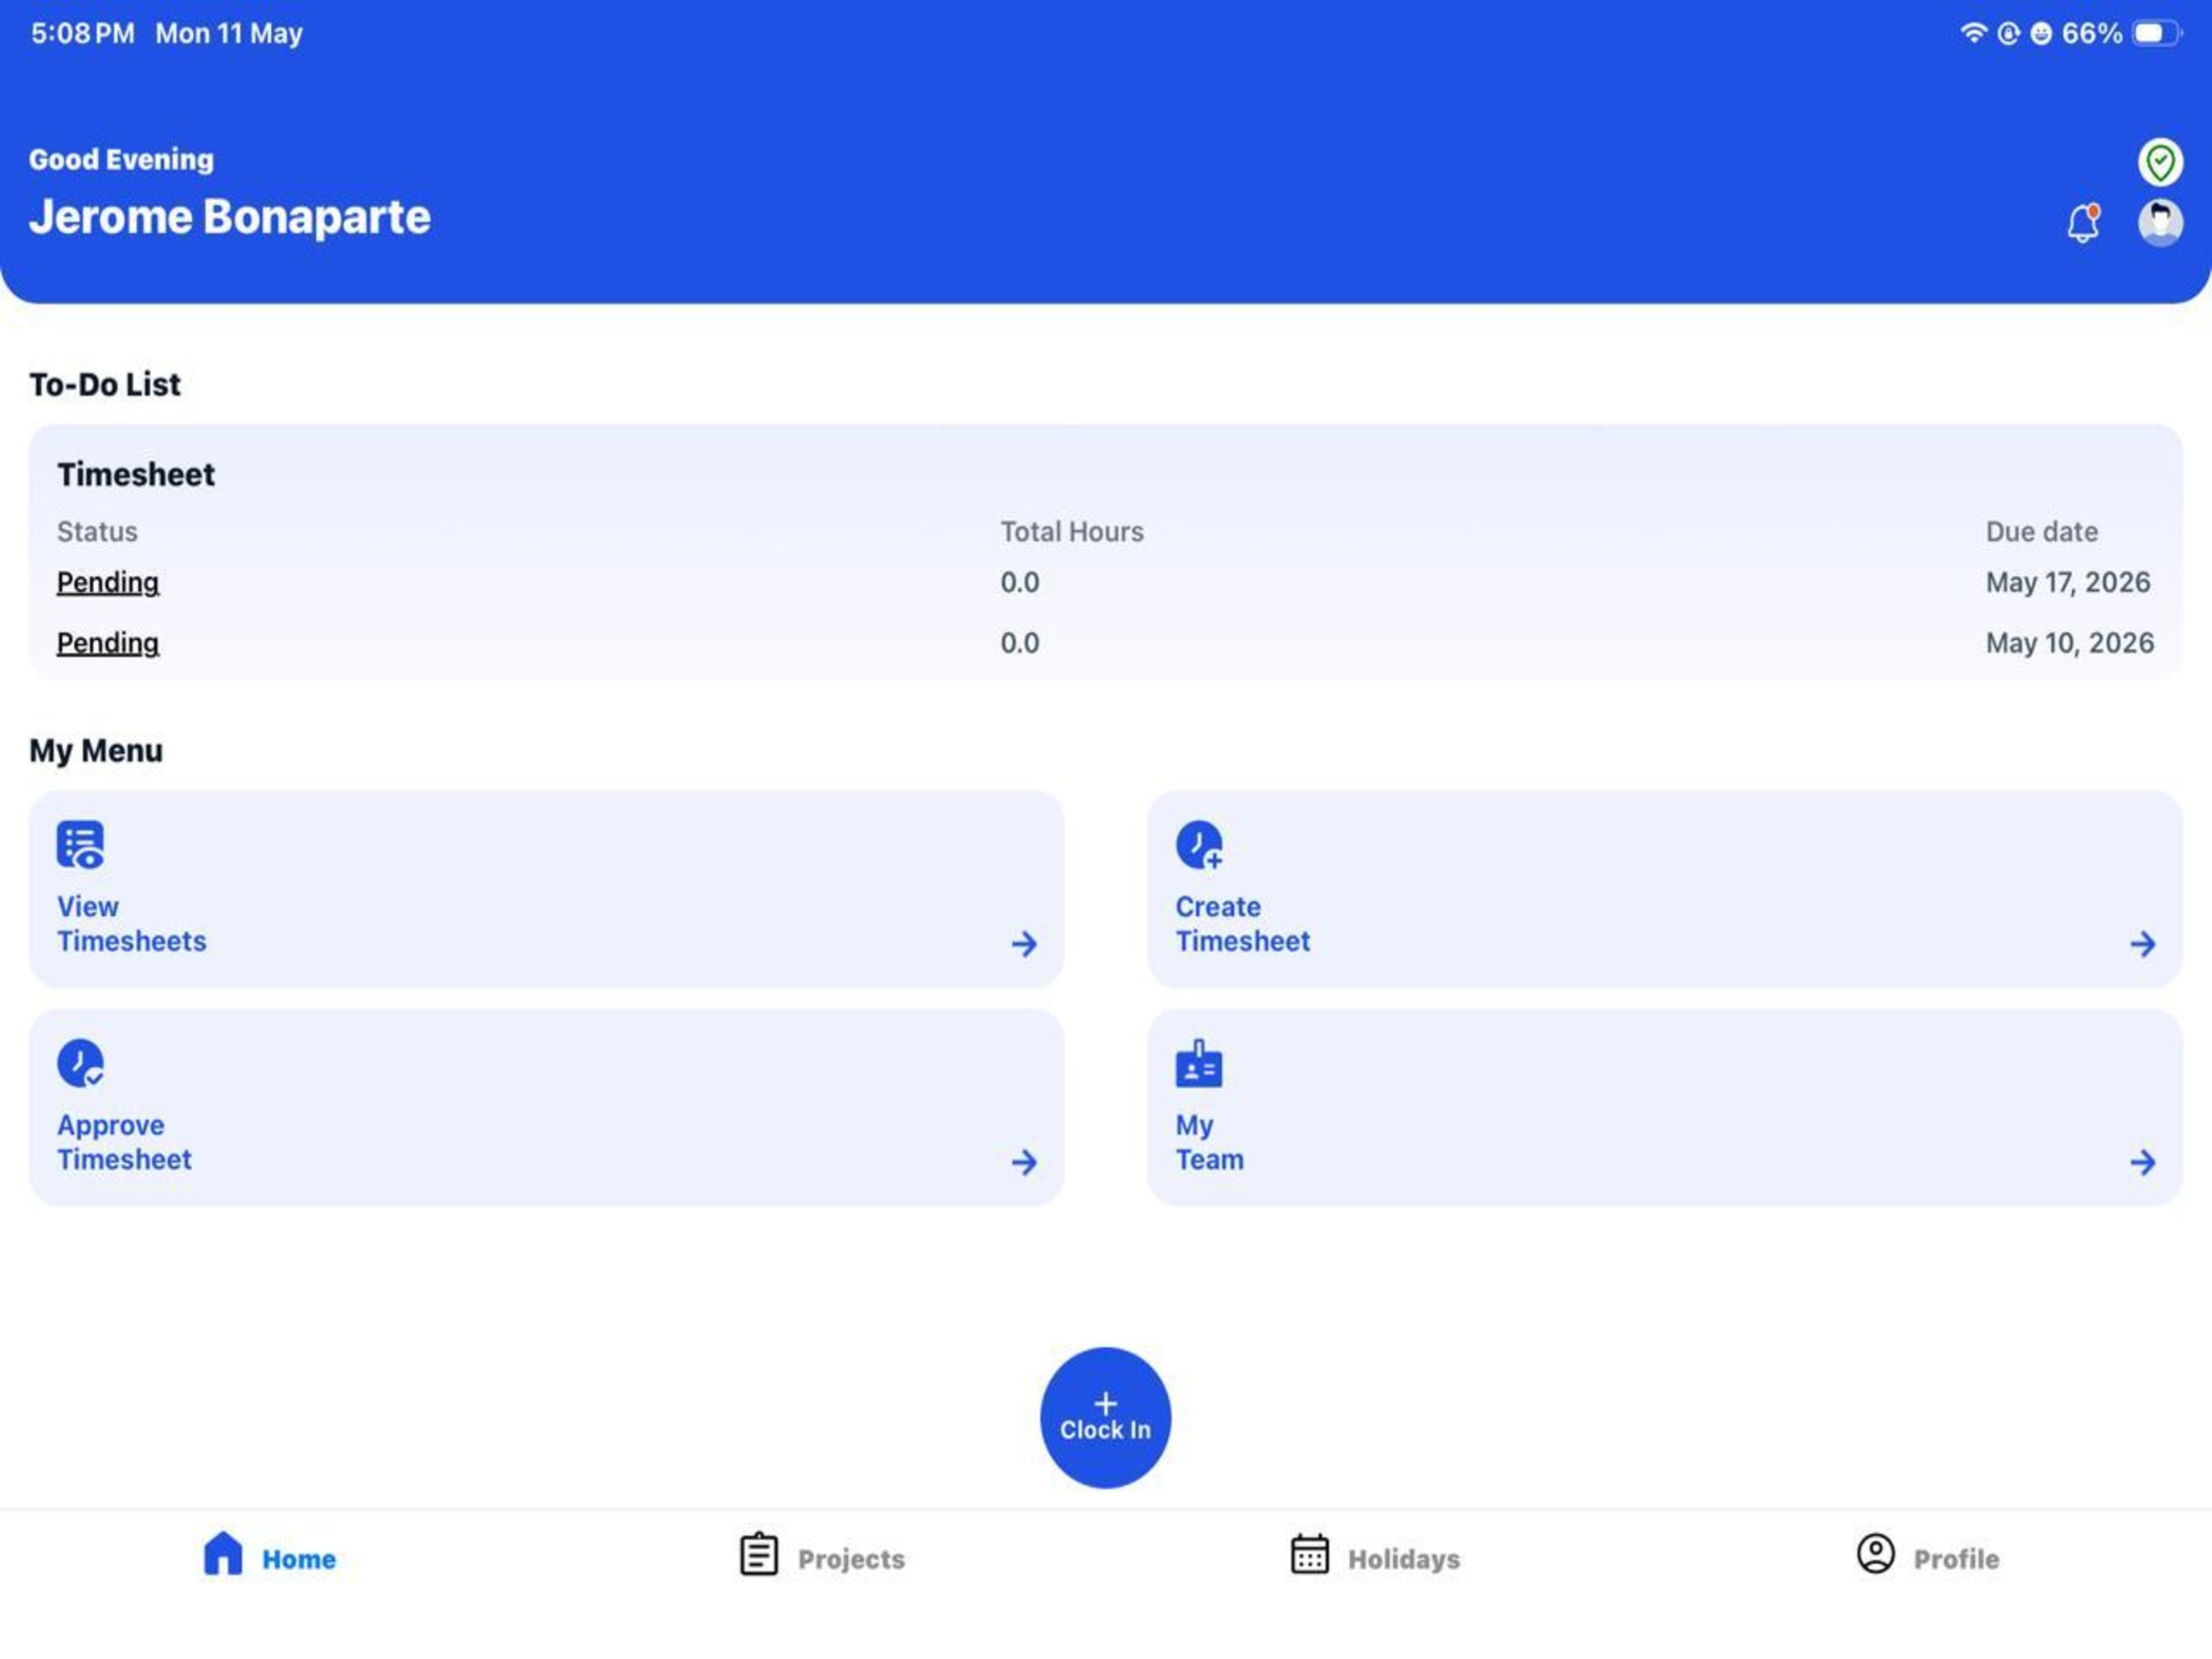Open the notification bell
The height and width of the screenshot is (1659, 2212).
(2083, 222)
